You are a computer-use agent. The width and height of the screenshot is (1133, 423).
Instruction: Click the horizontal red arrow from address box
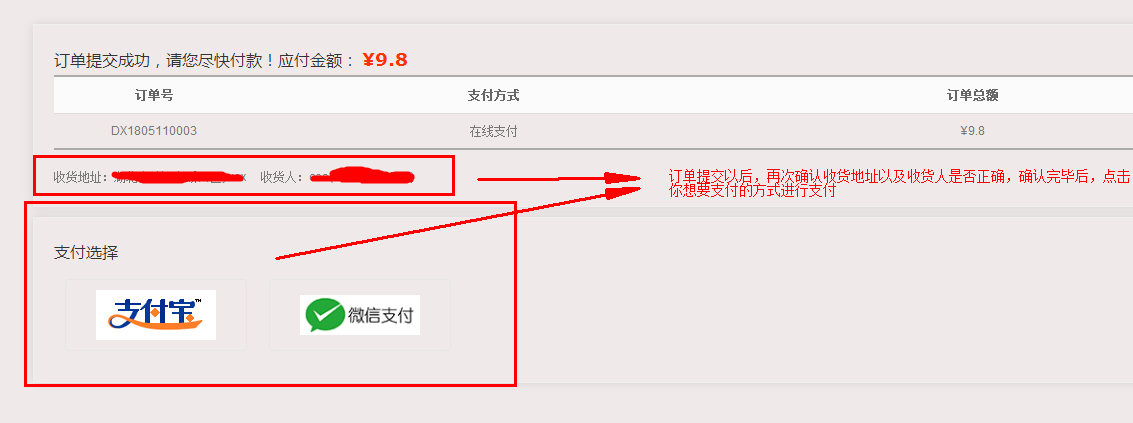pos(559,179)
